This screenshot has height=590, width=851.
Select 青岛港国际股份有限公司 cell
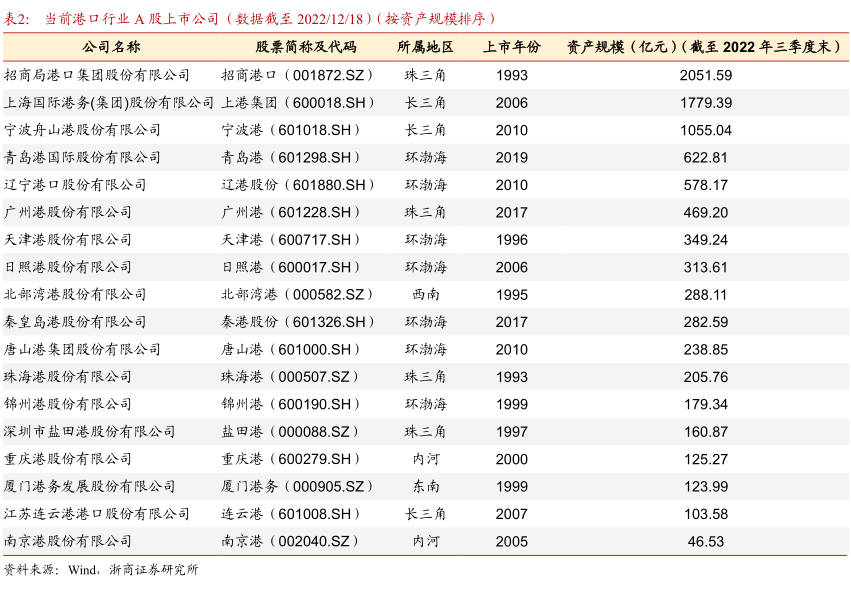click(82, 157)
